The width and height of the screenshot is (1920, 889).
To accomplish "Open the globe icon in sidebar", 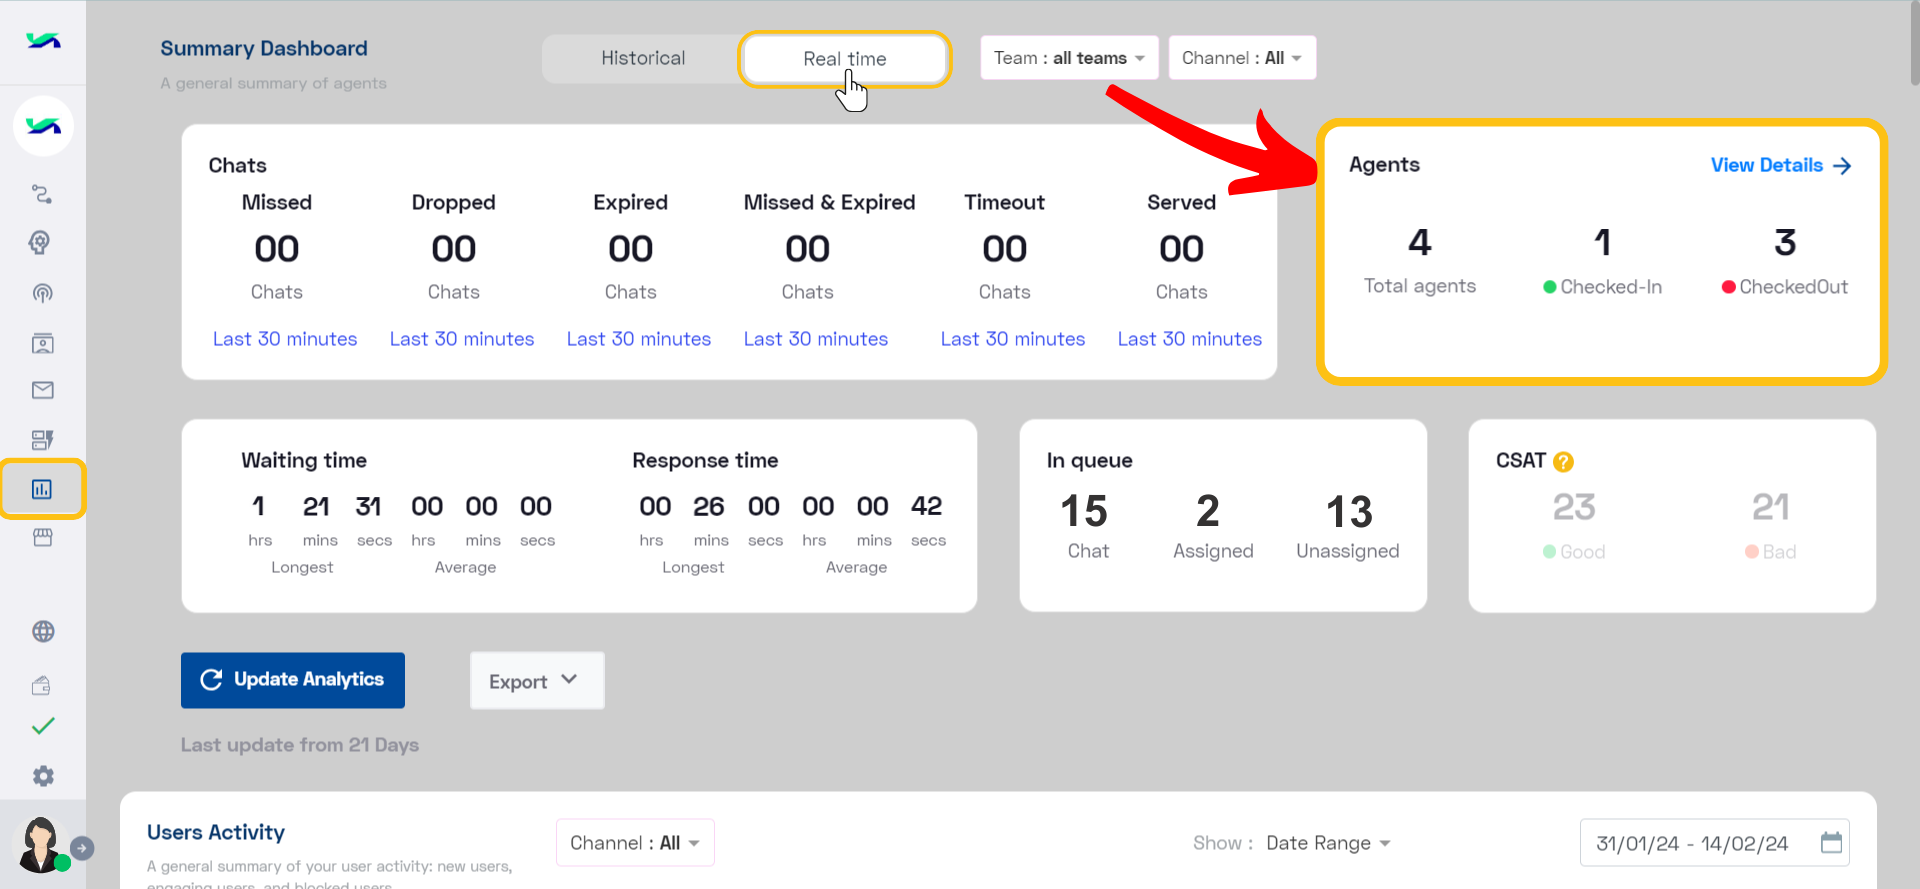I will pos(42,631).
